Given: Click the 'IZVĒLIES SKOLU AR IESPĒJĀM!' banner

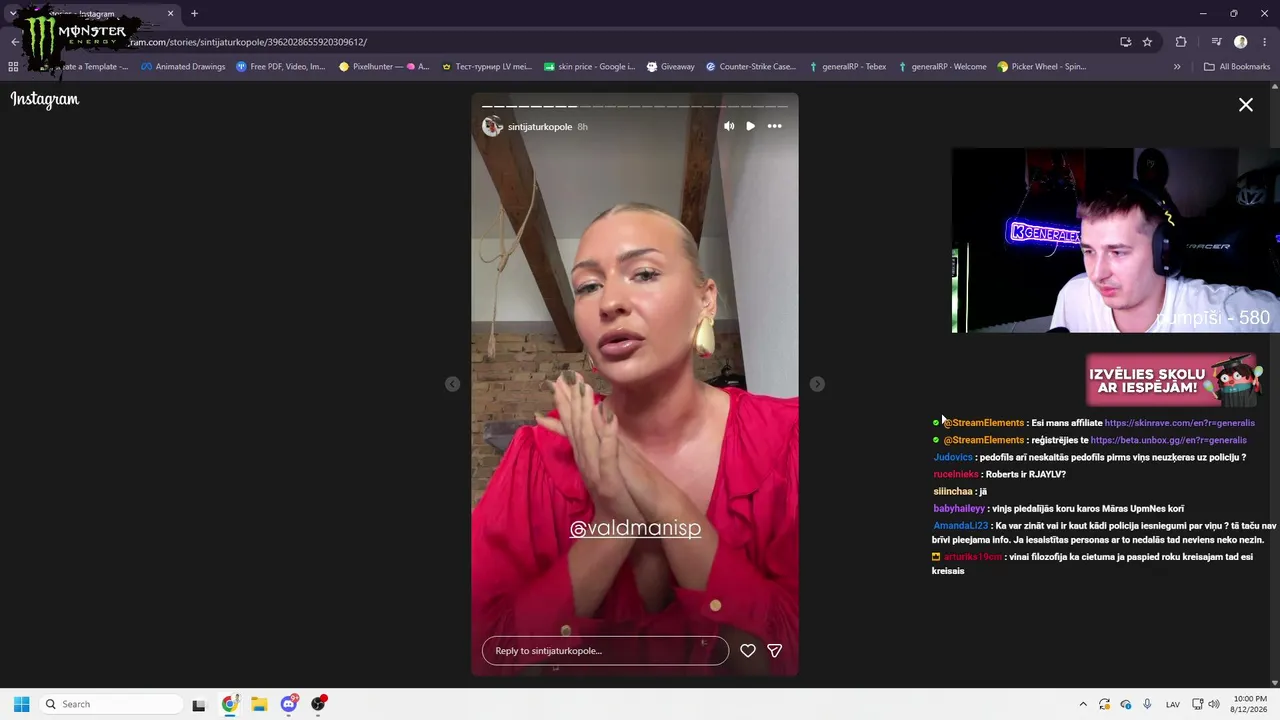Looking at the screenshot, I should pos(1172,380).
